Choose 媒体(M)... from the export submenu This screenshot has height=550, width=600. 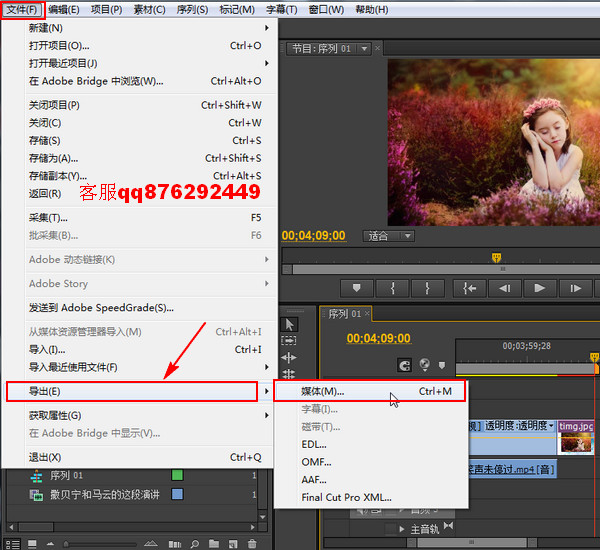point(323,391)
